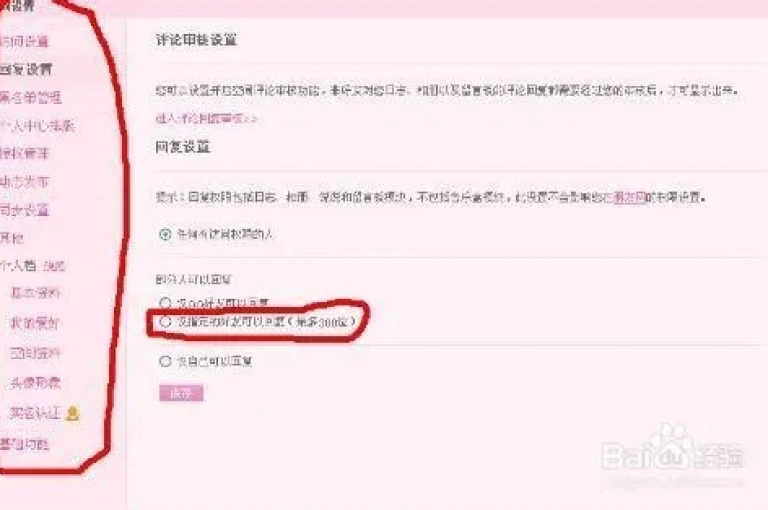Open the 朋友网 link in hint text
Screen dimensions: 768x510
(x=629, y=197)
